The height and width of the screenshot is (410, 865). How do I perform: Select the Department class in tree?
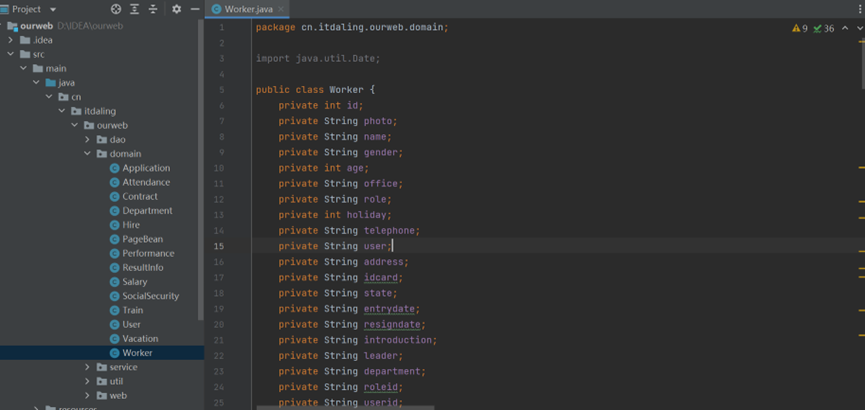[x=147, y=211]
